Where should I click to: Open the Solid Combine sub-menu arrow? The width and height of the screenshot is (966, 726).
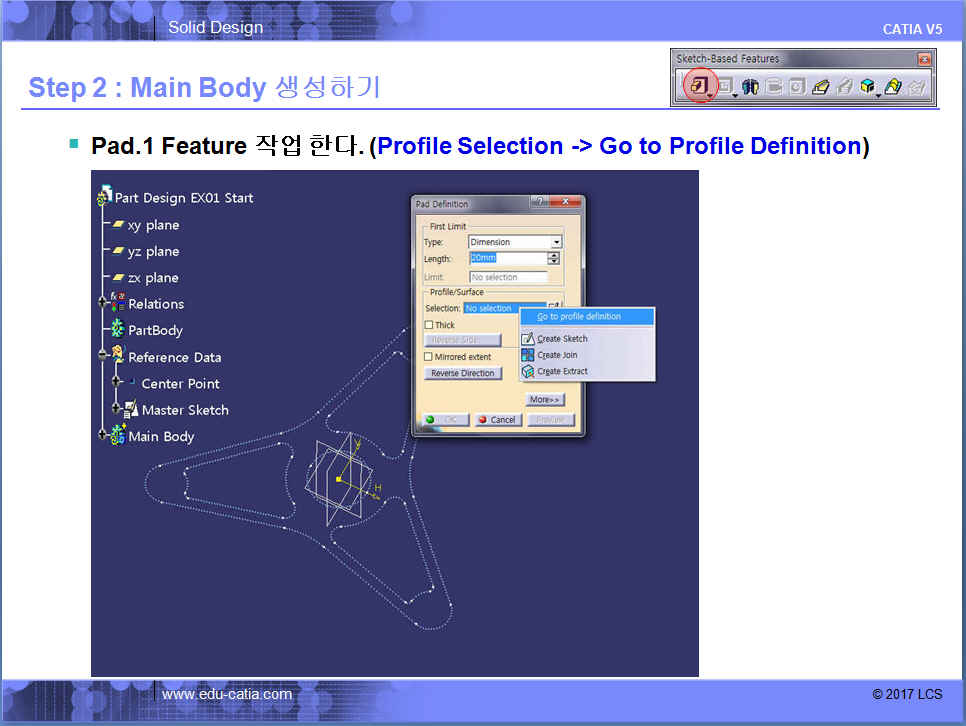(878, 96)
